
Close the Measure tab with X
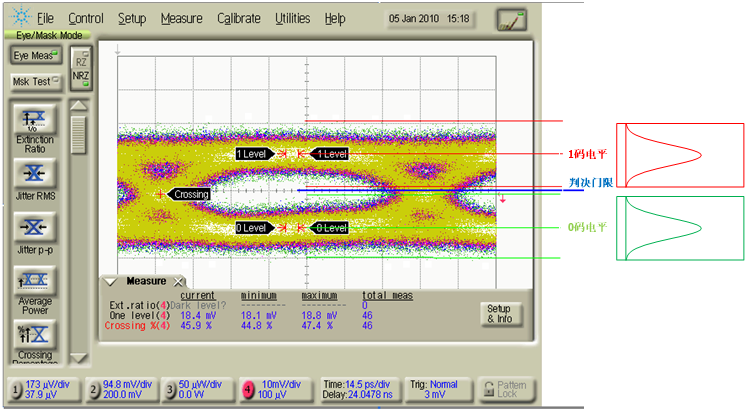tap(178, 282)
